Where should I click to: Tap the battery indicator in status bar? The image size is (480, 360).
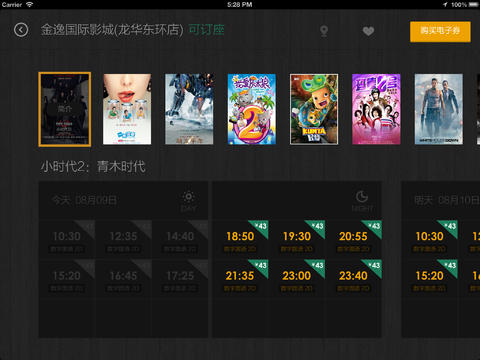click(473, 5)
